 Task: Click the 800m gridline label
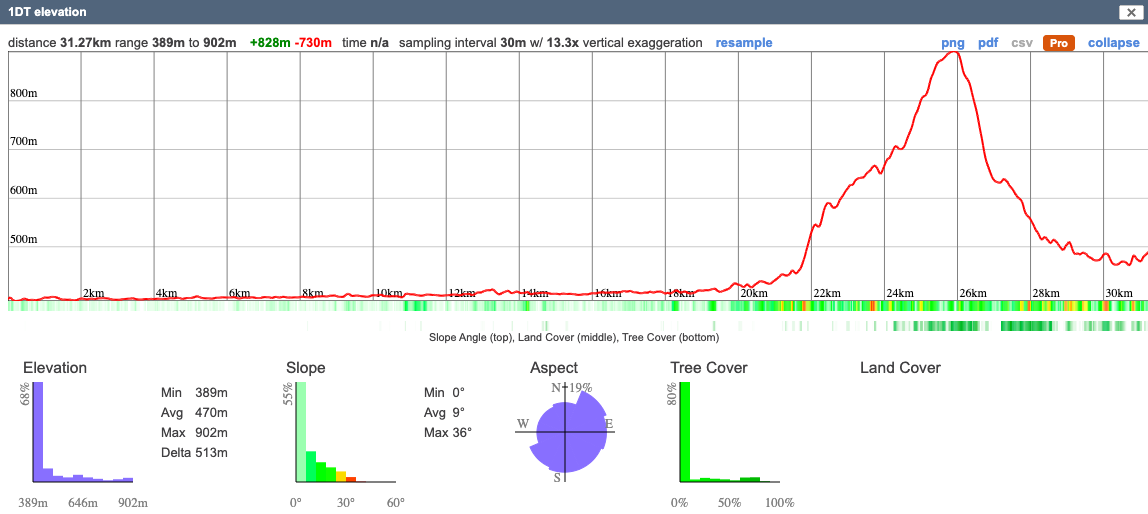tap(23, 94)
